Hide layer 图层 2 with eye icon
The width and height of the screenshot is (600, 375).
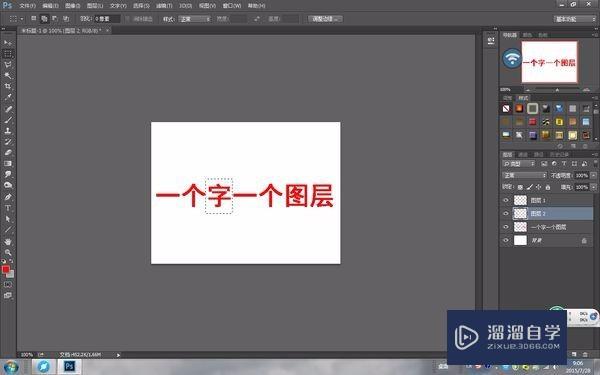[506, 214]
